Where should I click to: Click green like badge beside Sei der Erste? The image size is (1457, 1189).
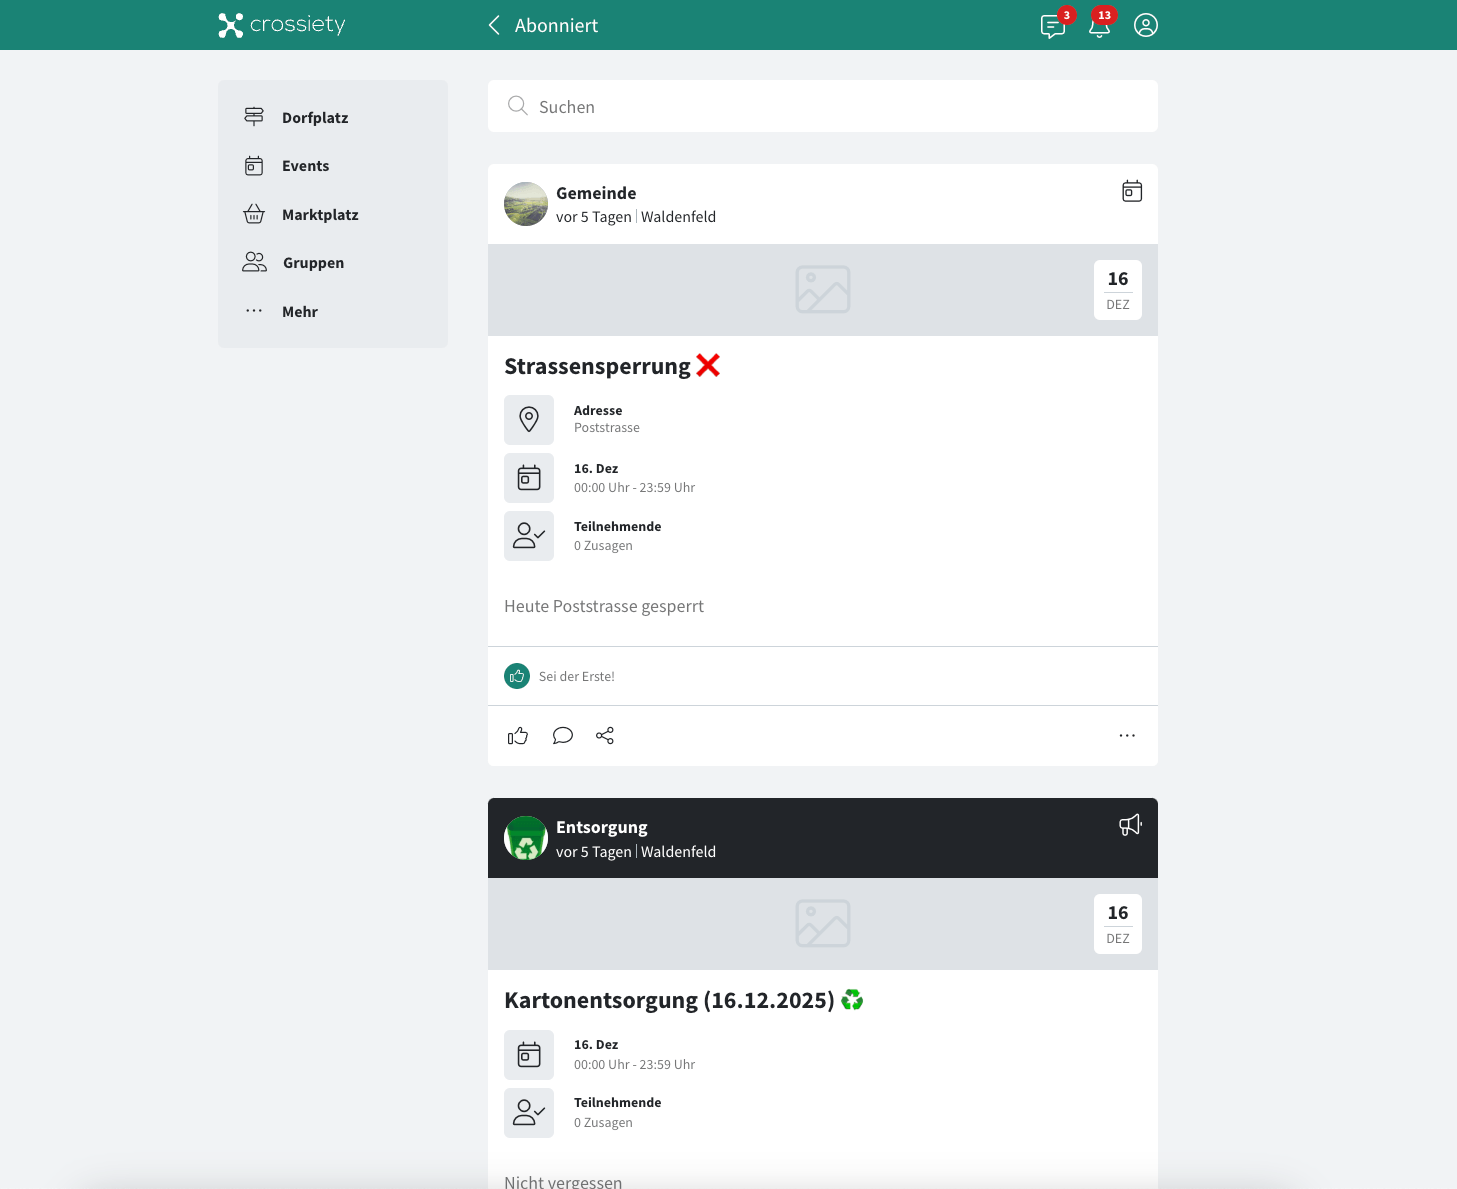517,676
